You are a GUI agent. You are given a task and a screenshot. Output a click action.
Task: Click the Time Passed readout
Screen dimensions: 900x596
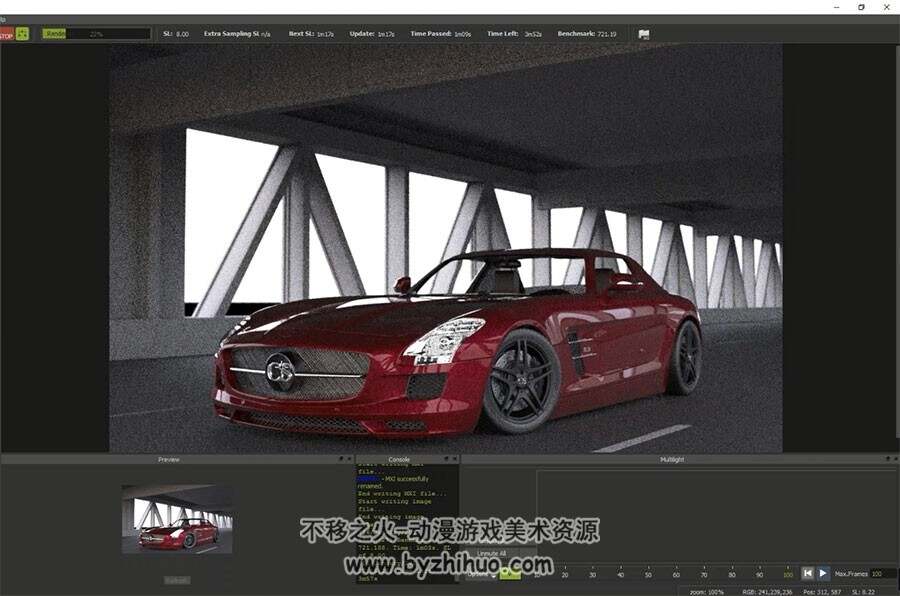441,34
